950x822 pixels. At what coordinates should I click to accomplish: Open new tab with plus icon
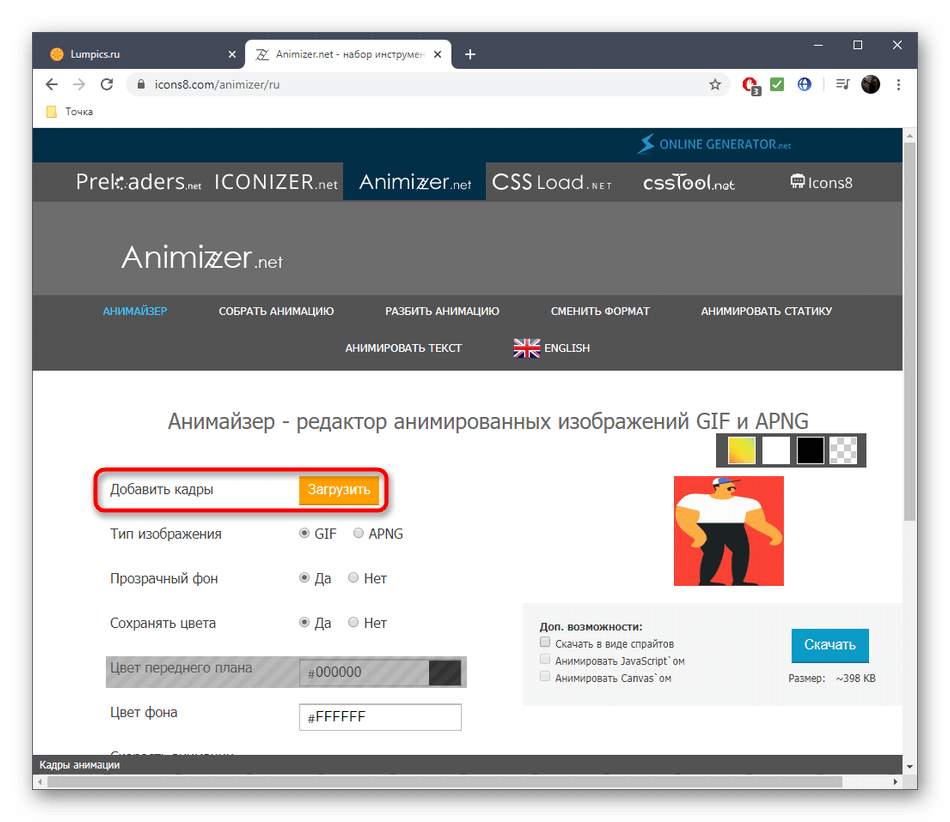coord(470,55)
